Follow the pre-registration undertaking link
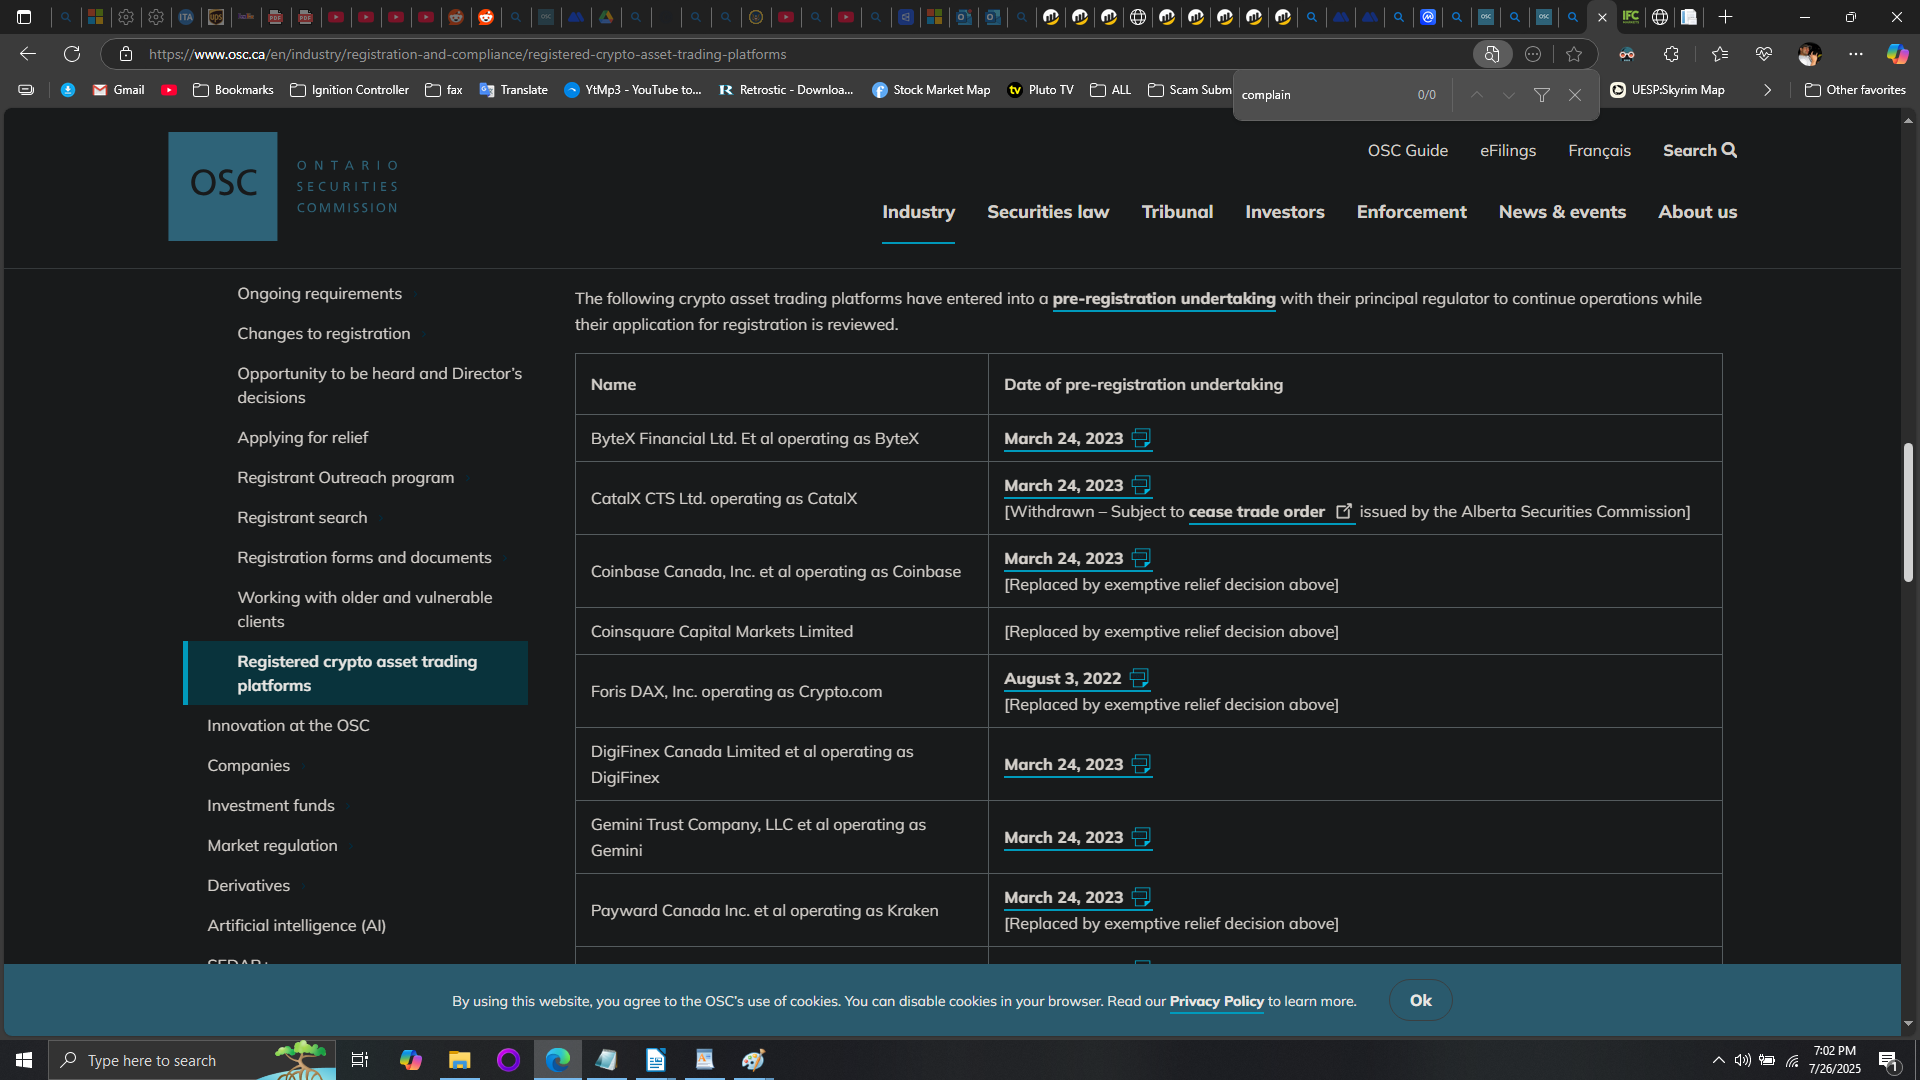 (x=1164, y=299)
